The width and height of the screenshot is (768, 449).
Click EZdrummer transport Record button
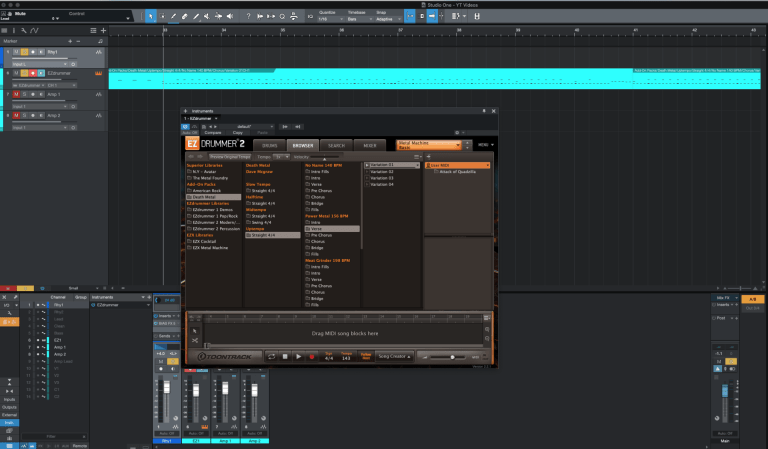pyautogui.click(x=312, y=356)
